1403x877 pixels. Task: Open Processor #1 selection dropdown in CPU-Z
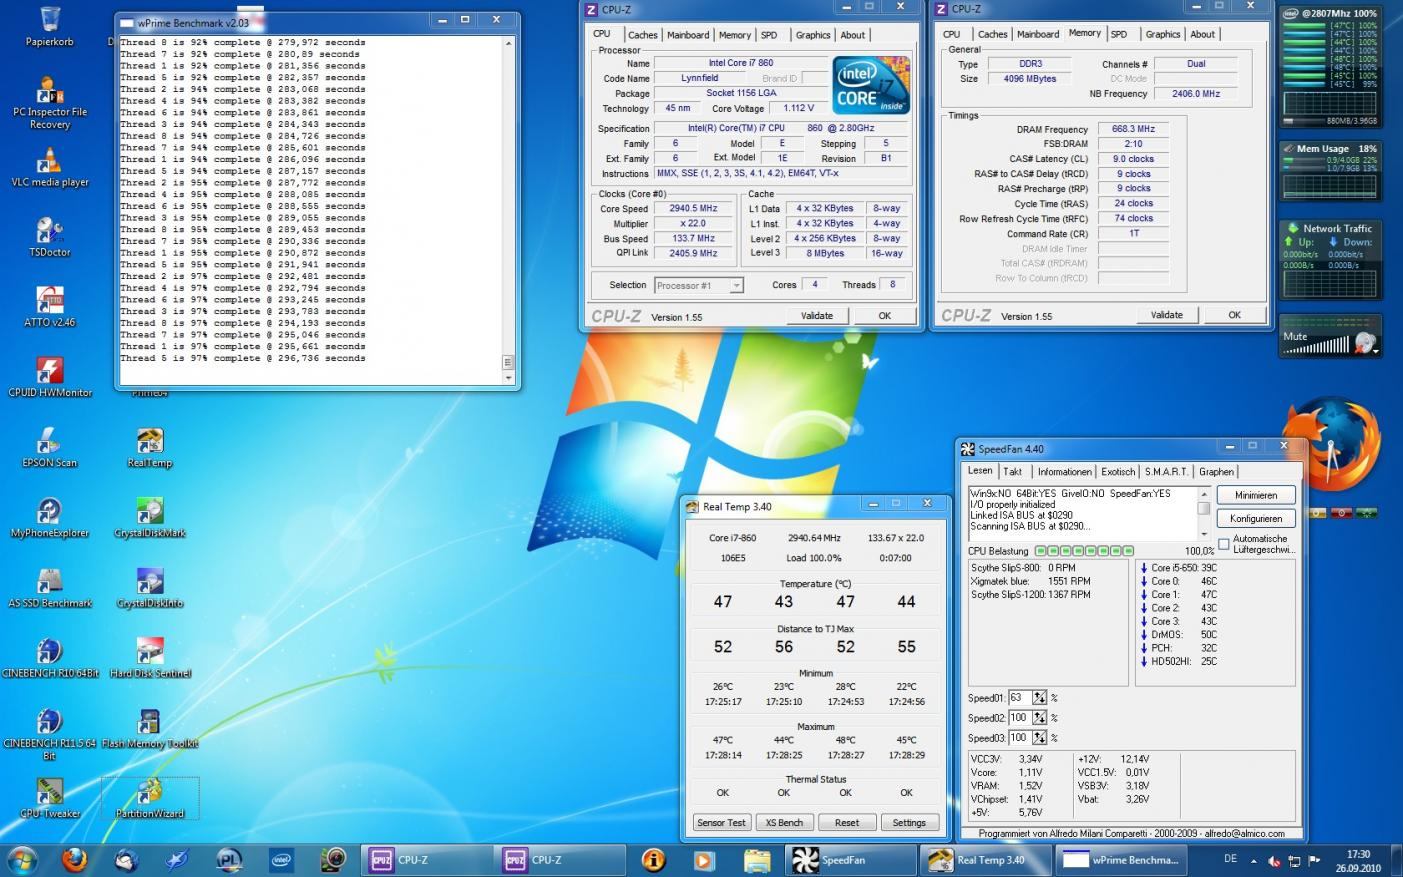coord(699,285)
